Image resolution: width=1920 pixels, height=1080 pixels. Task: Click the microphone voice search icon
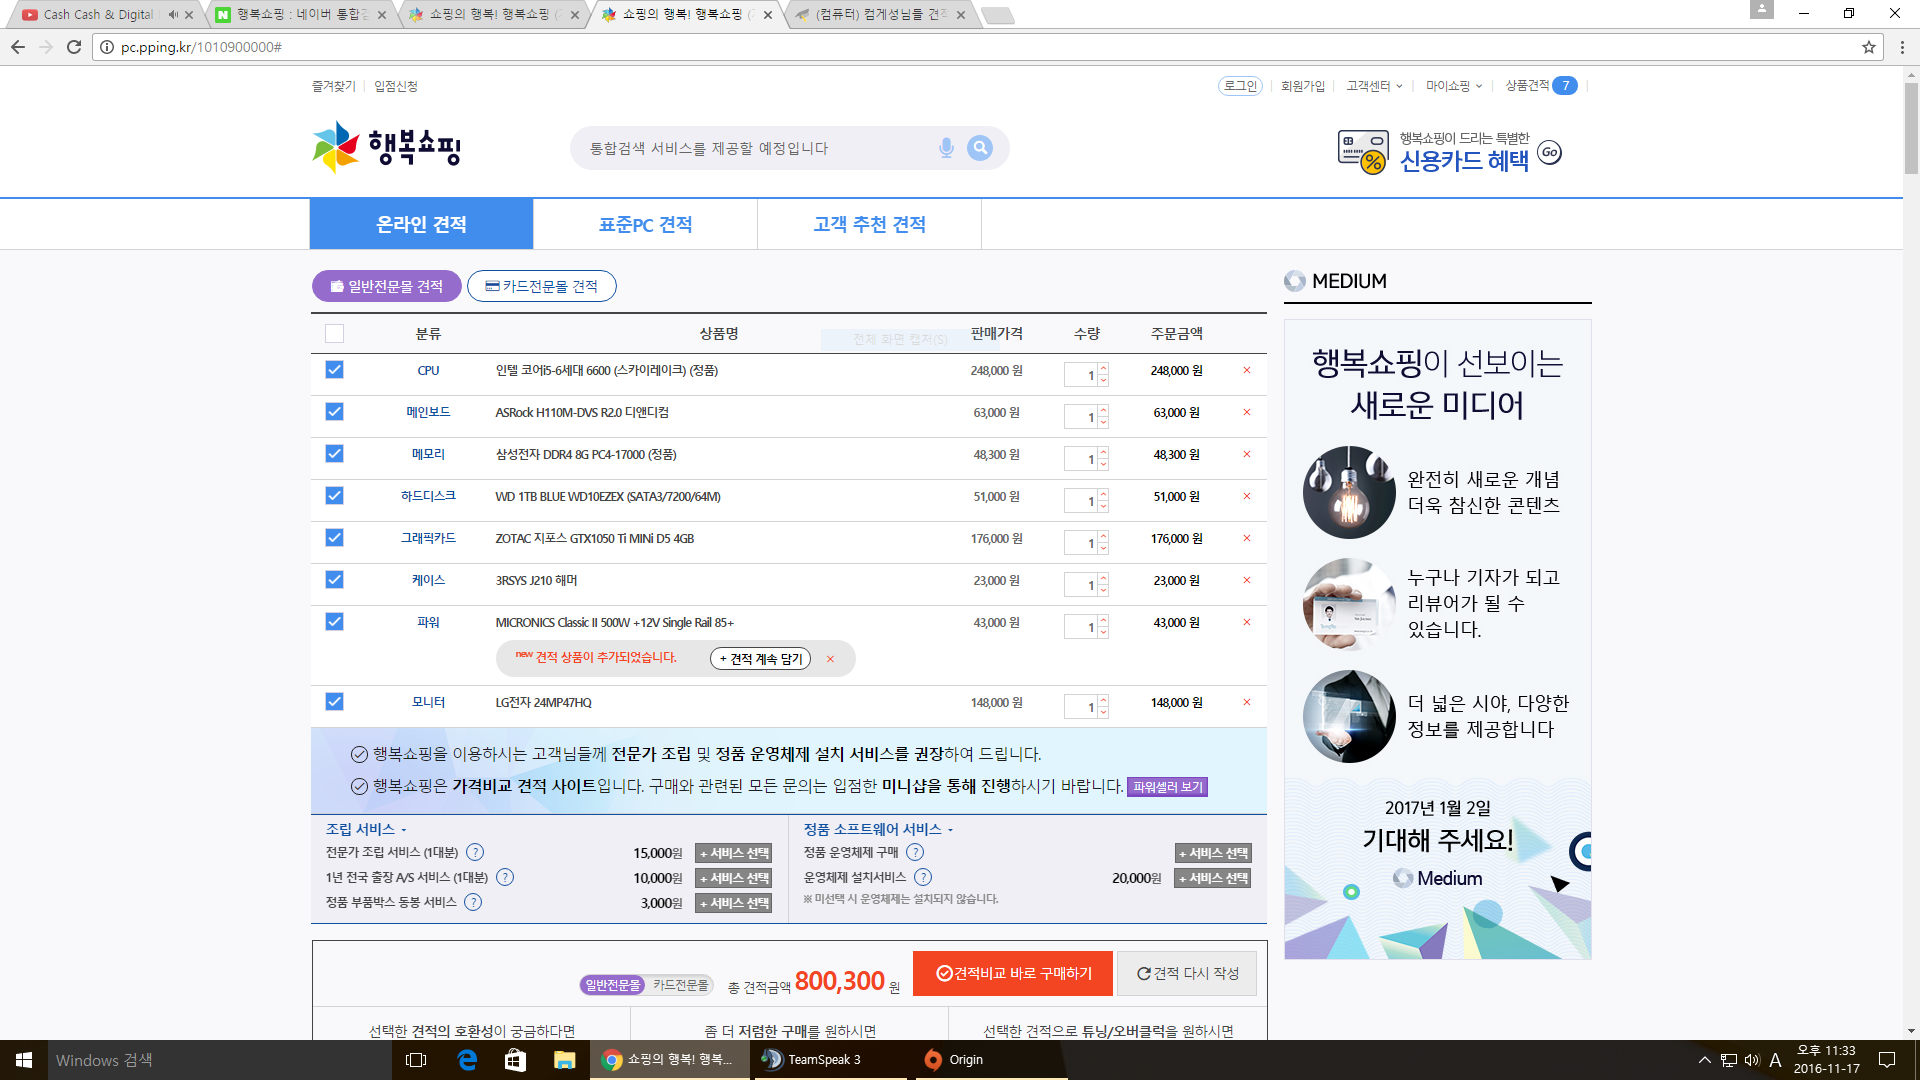tap(946, 148)
